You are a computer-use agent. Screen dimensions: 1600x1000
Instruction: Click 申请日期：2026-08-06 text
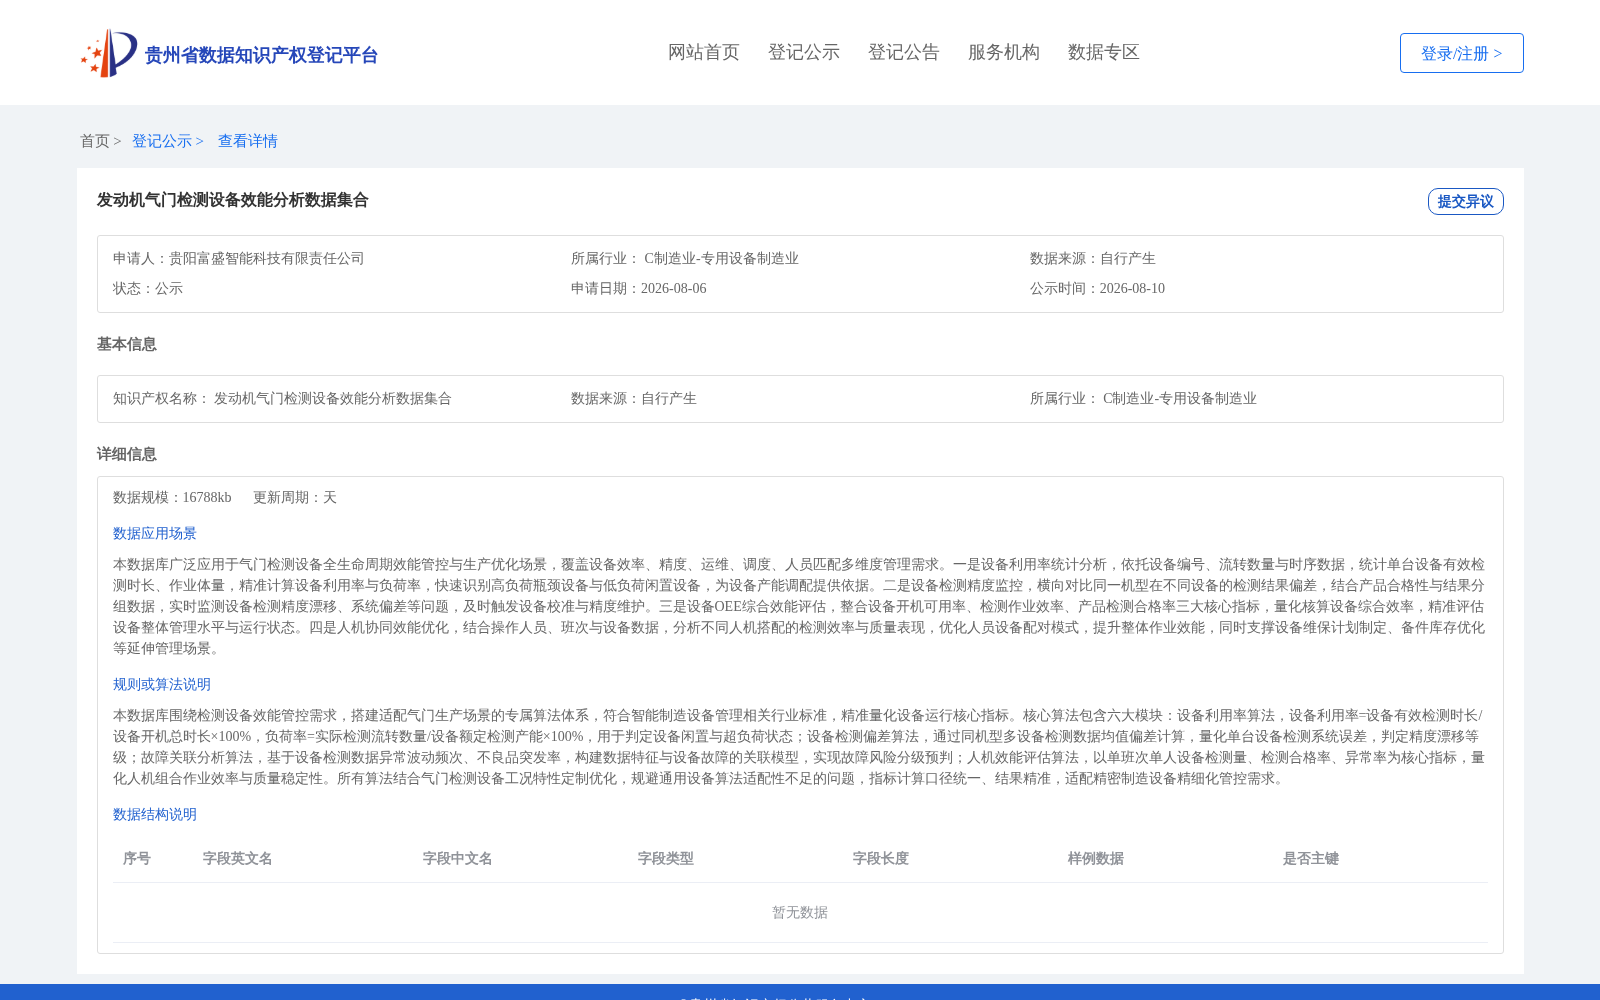[x=638, y=288]
